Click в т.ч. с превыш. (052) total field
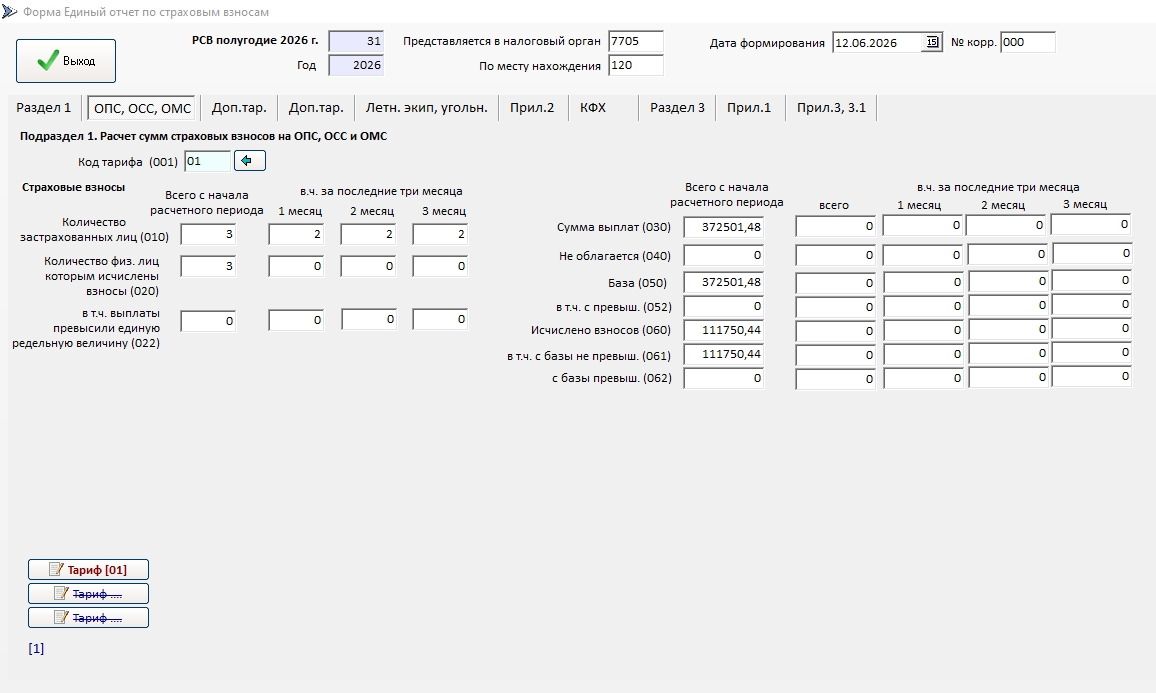Viewport: 1156px width, 693px height. [x=723, y=306]
